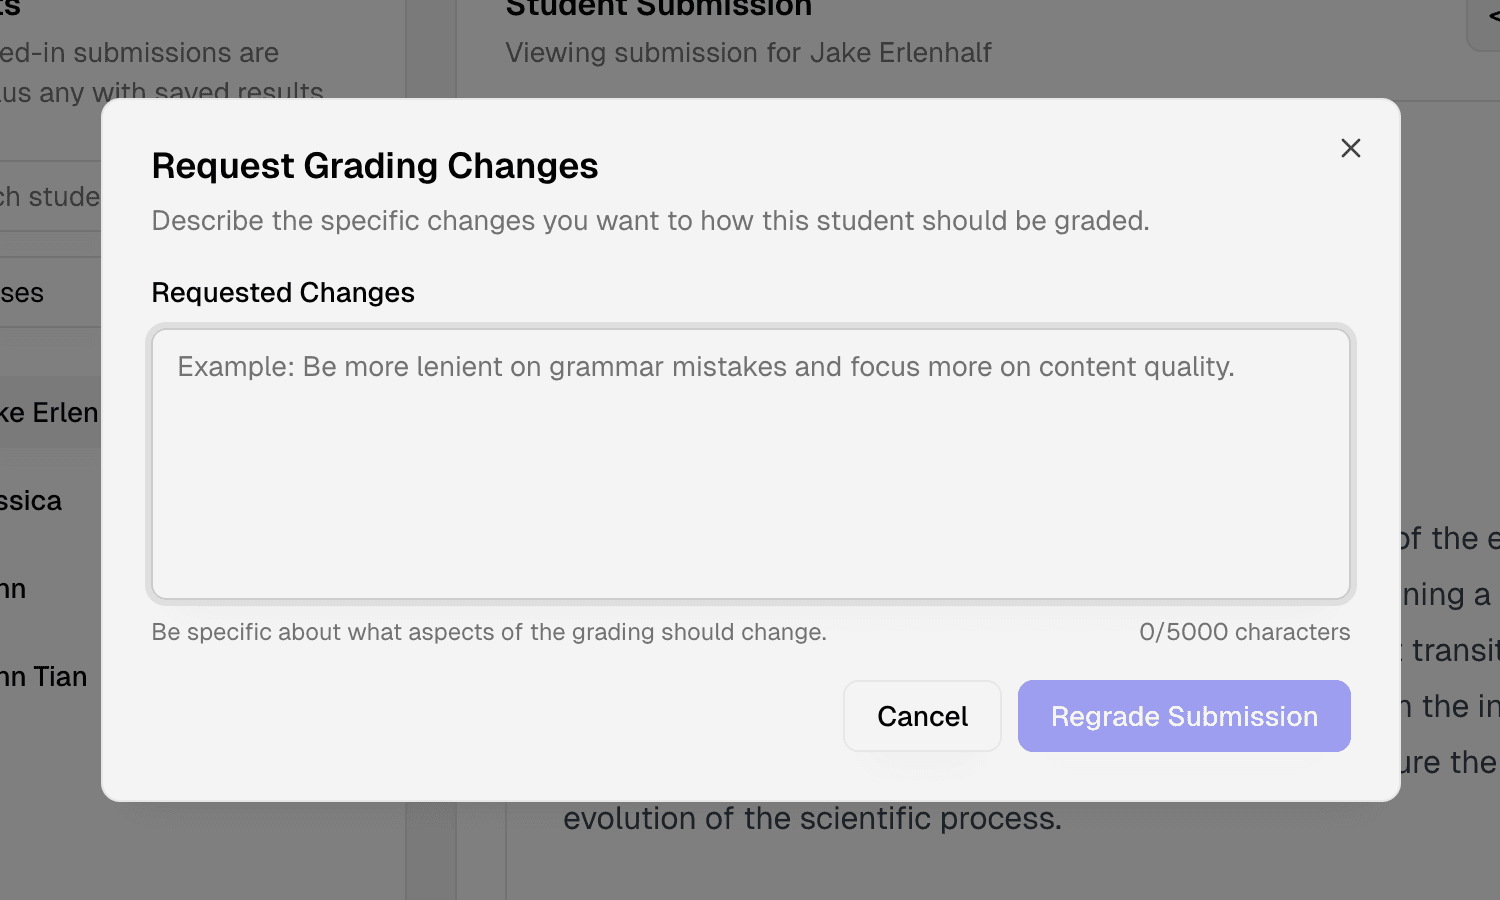Screen dimensions: 1500x900
Task: Click the Viewing submission for Jake Erlenhalf text
Action: (x=749, y=52)
